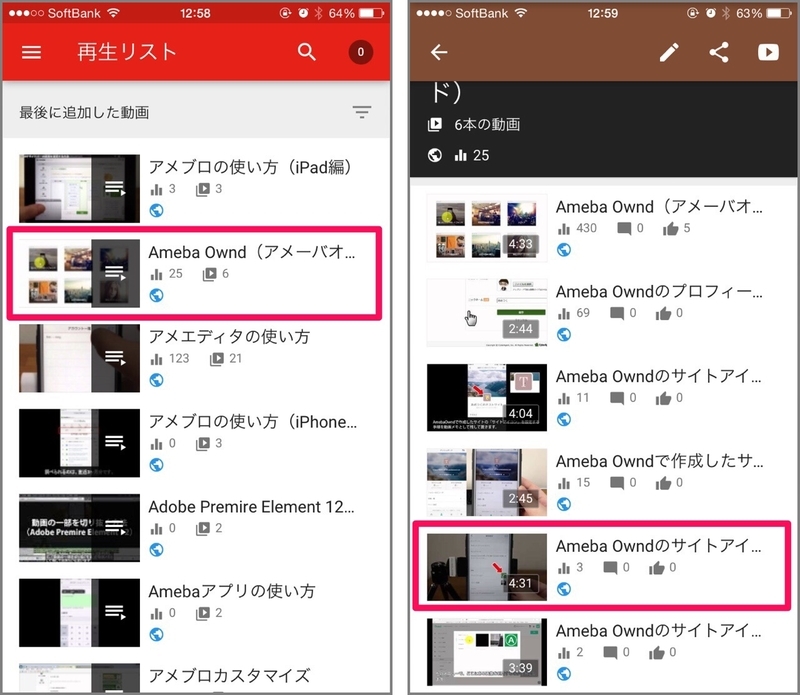Tap the globe icon in the dark playlist header

pyautogui.click(x=435, y=155)
